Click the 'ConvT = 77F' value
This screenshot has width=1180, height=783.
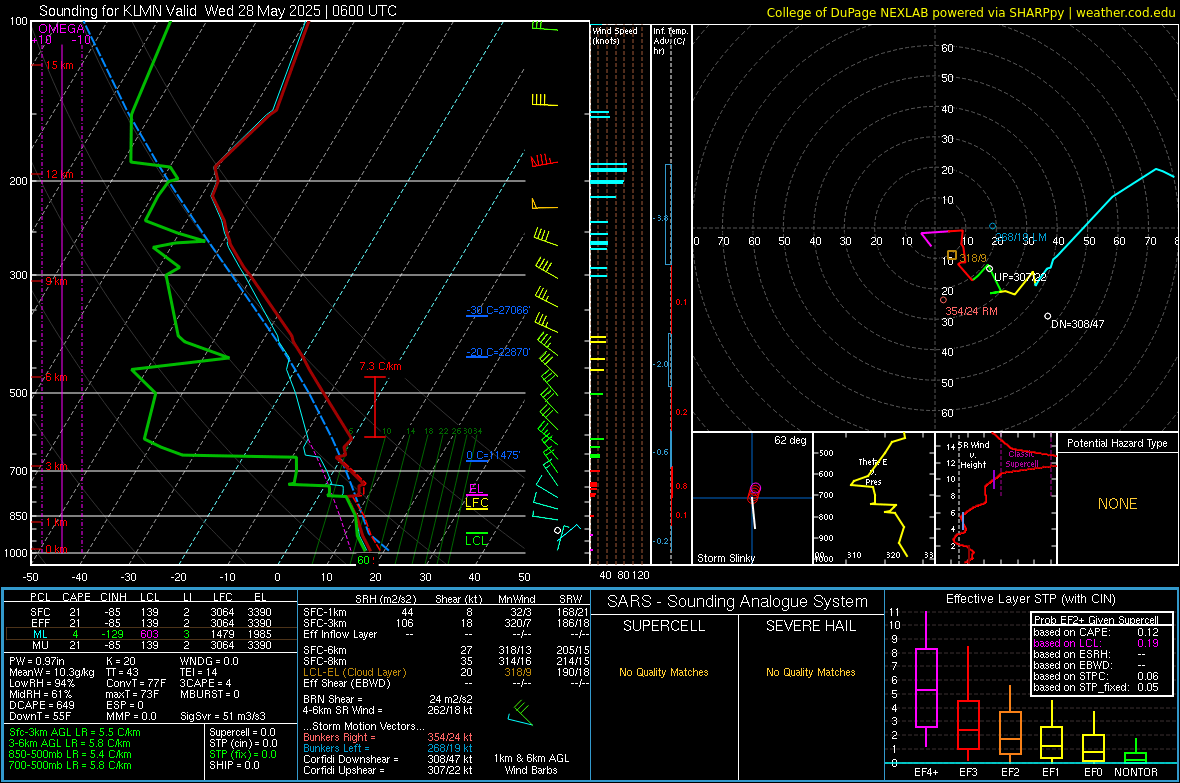coord(136,683)
